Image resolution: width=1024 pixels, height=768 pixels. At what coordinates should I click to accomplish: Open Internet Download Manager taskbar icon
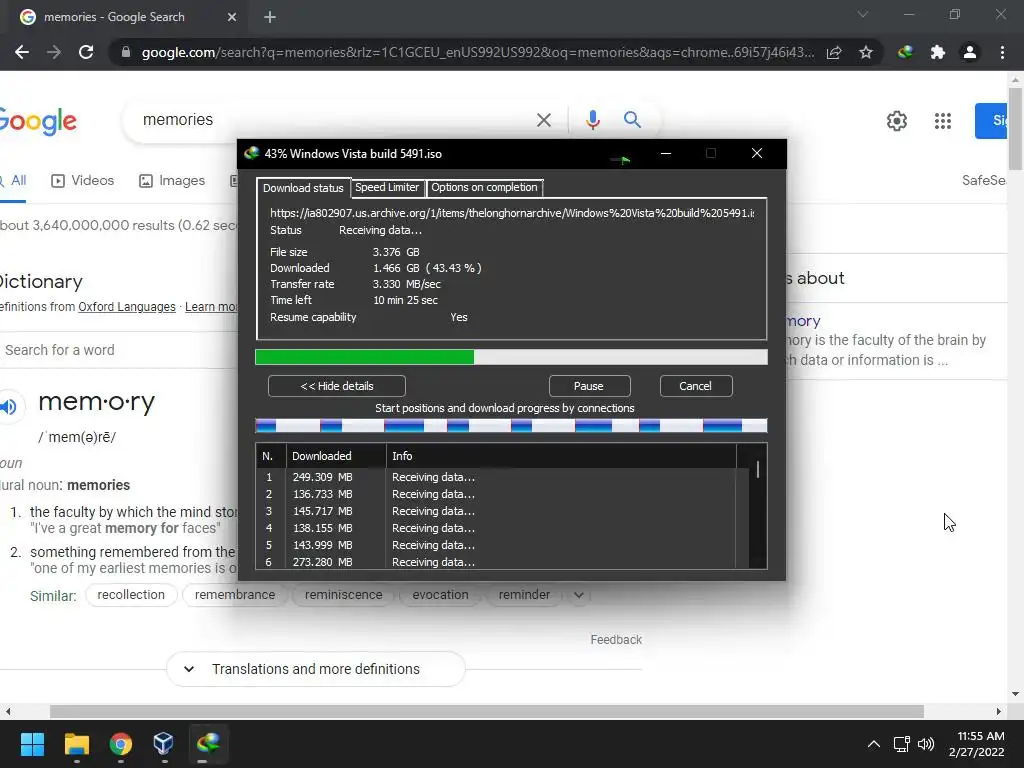coord(208,743)
